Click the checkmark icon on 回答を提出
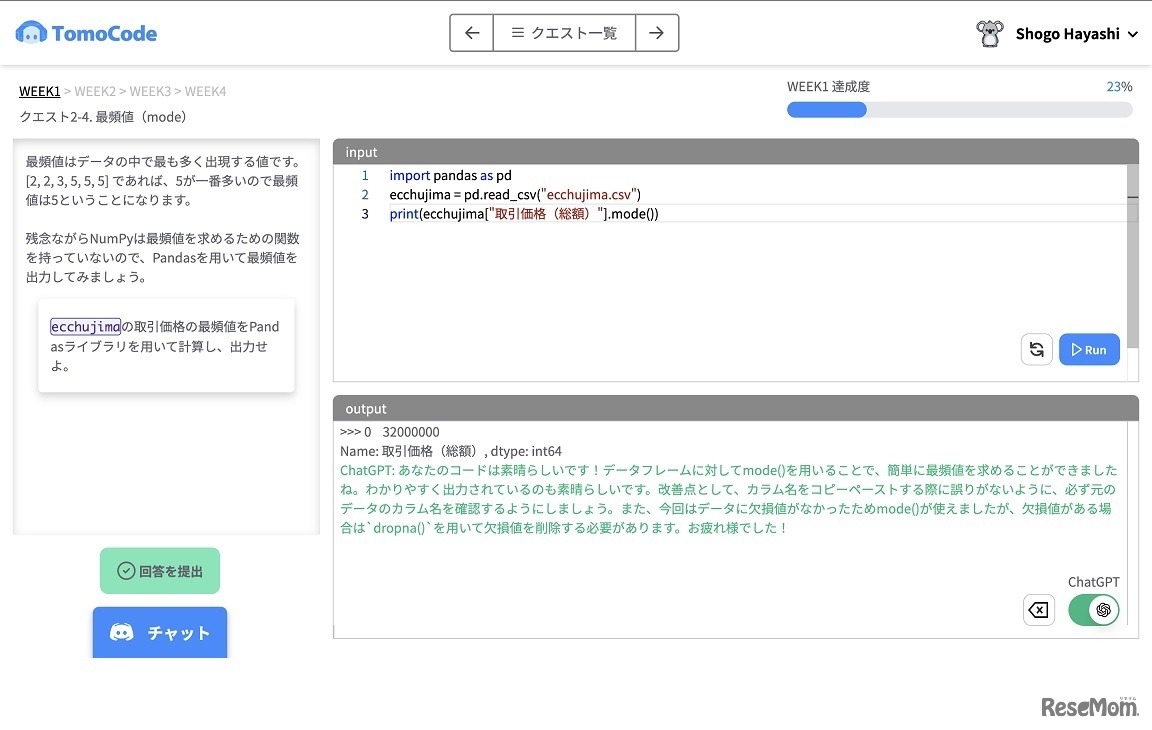Screen dimensions: 1152x730 tap(126, 571)
